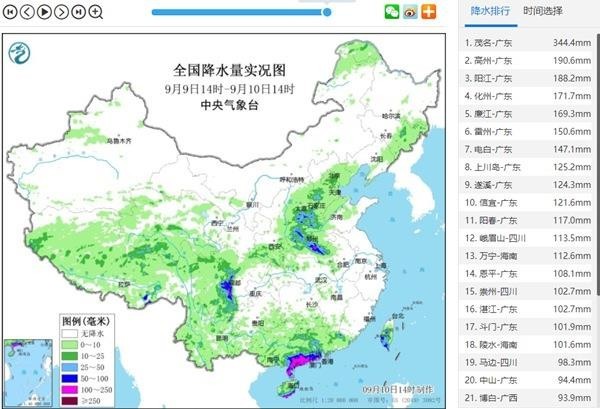Image resolution: width=600 pixels, height=409 pixels.
Task: Jump to the first frame of the animation
Action: (11, 12)
